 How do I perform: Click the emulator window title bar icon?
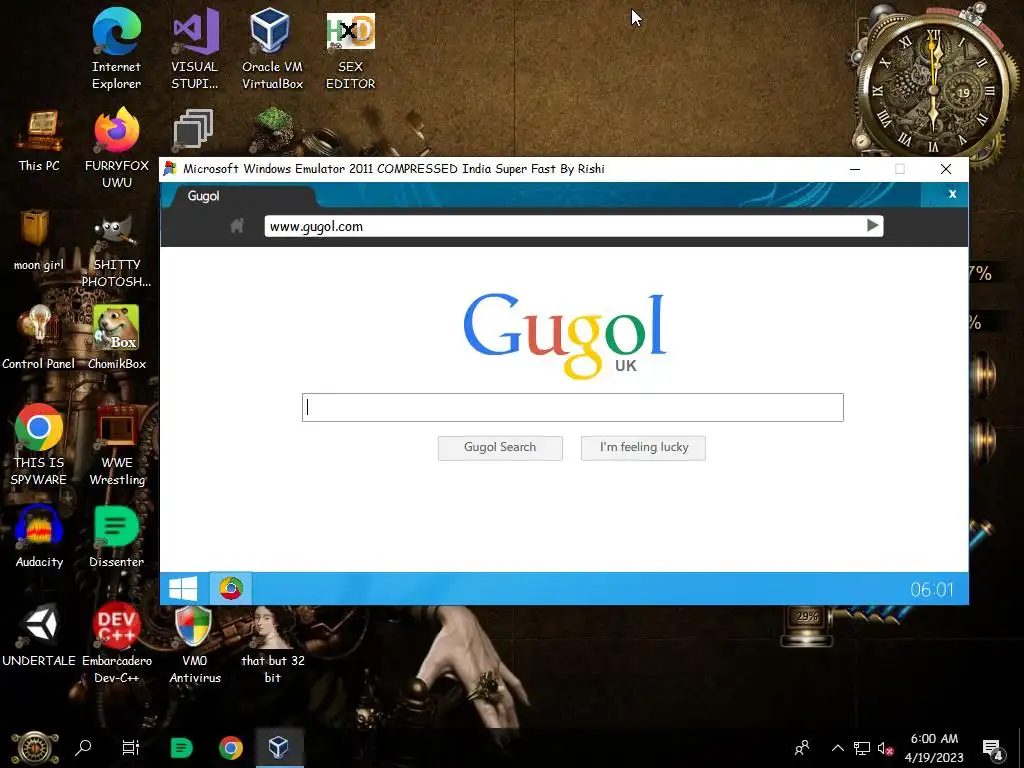170,169
